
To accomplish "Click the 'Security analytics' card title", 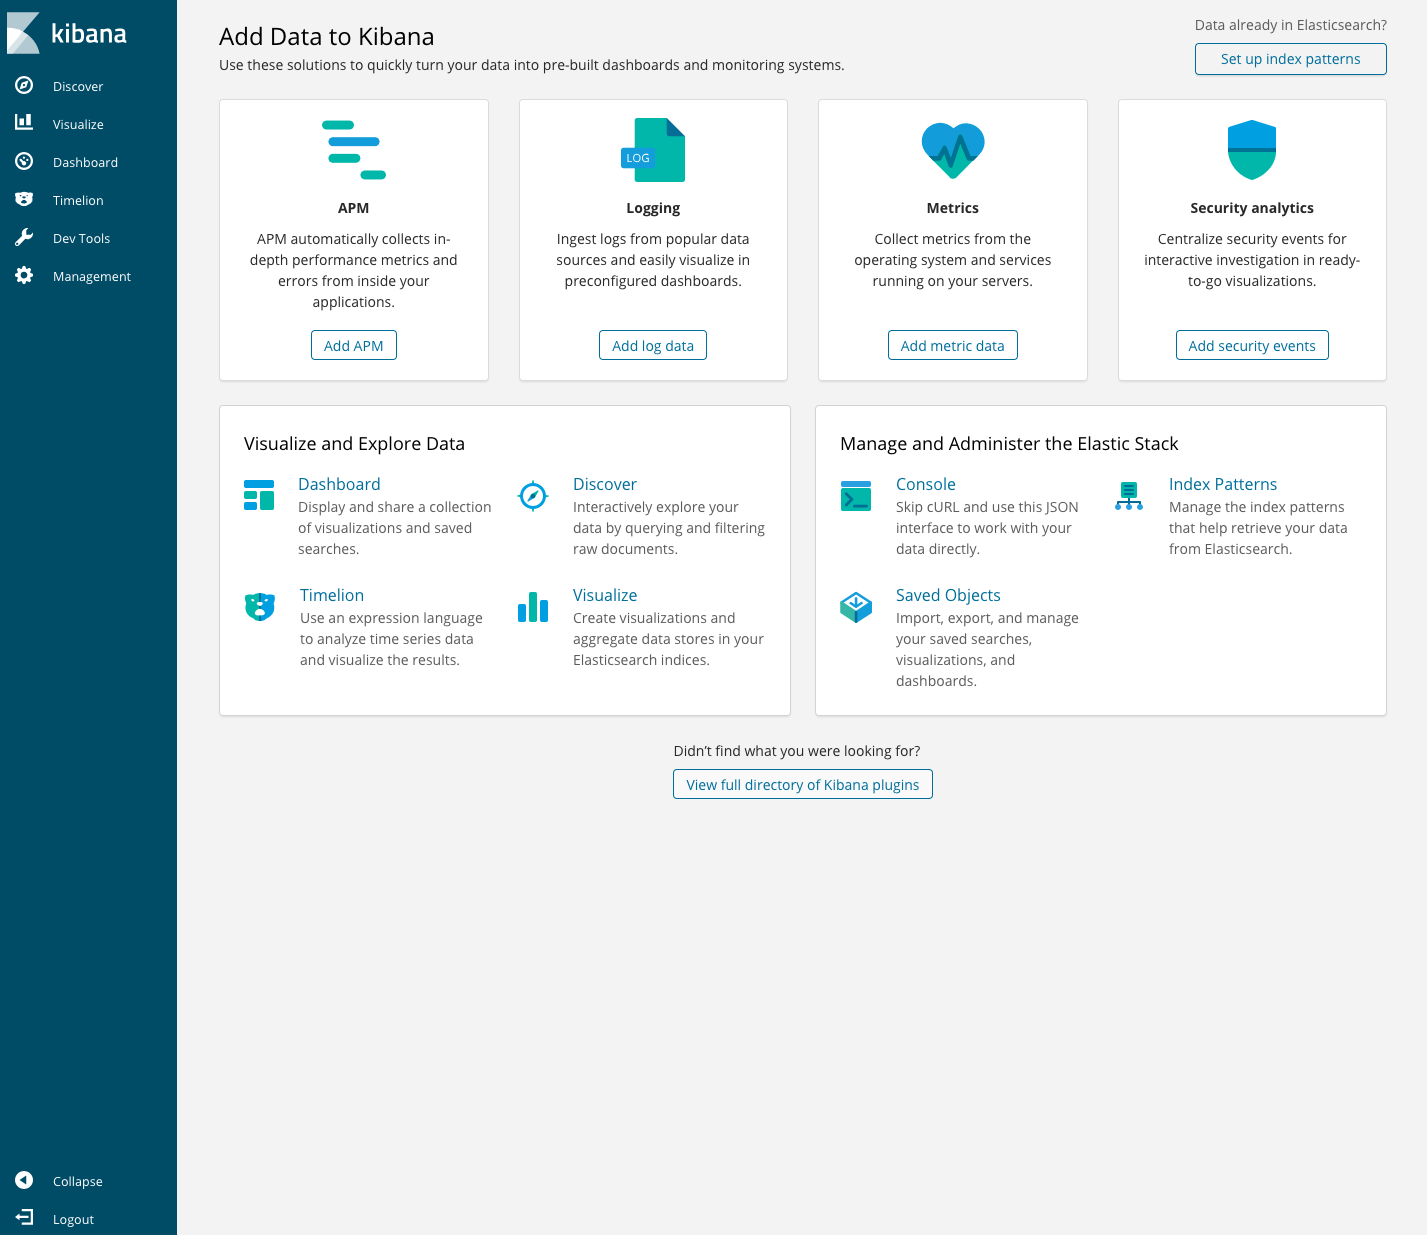I will pos(1252,208).
